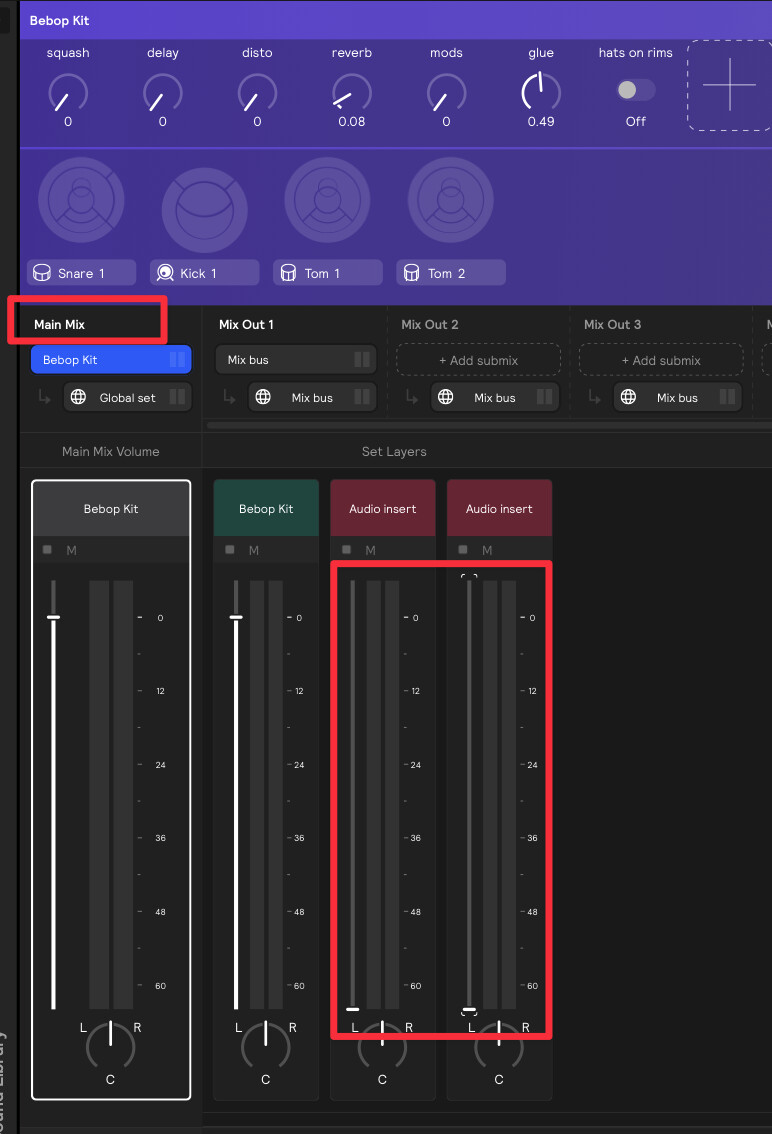772x1134 pixels.
Task: Click Add submix under Mix Out 2
Action: pos(478,360)
